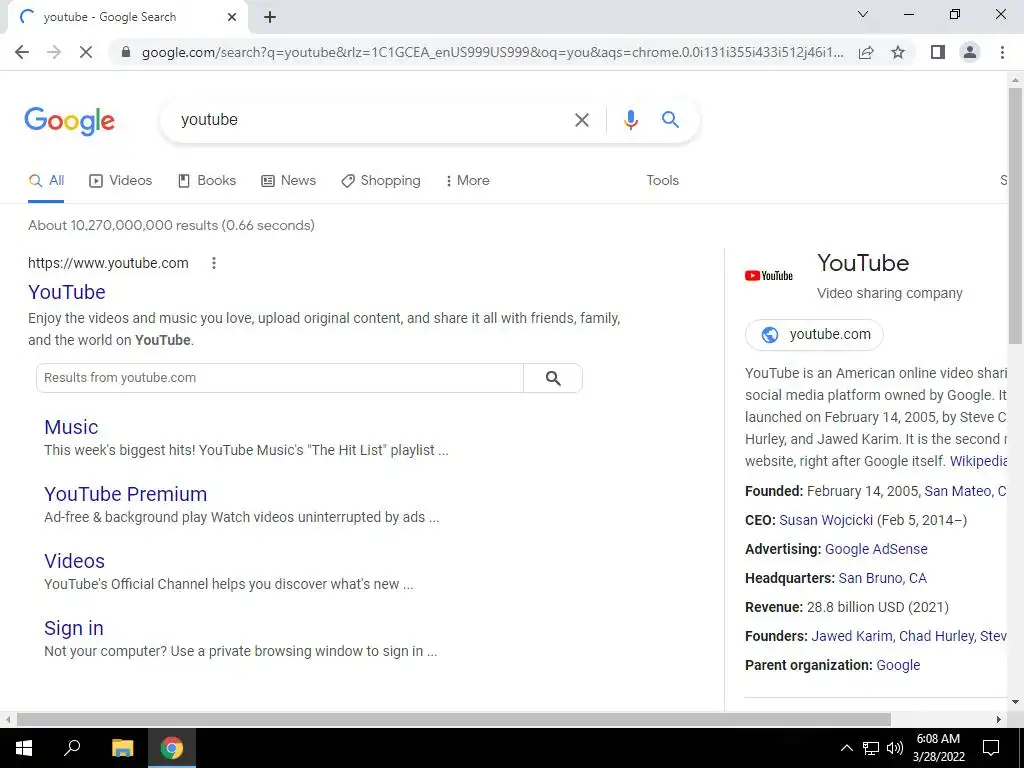Image resolution: width=1024 pixels, height=768 pixels.
Task: Click the youtube.com knowledge panel button
Action: [814, 334]
